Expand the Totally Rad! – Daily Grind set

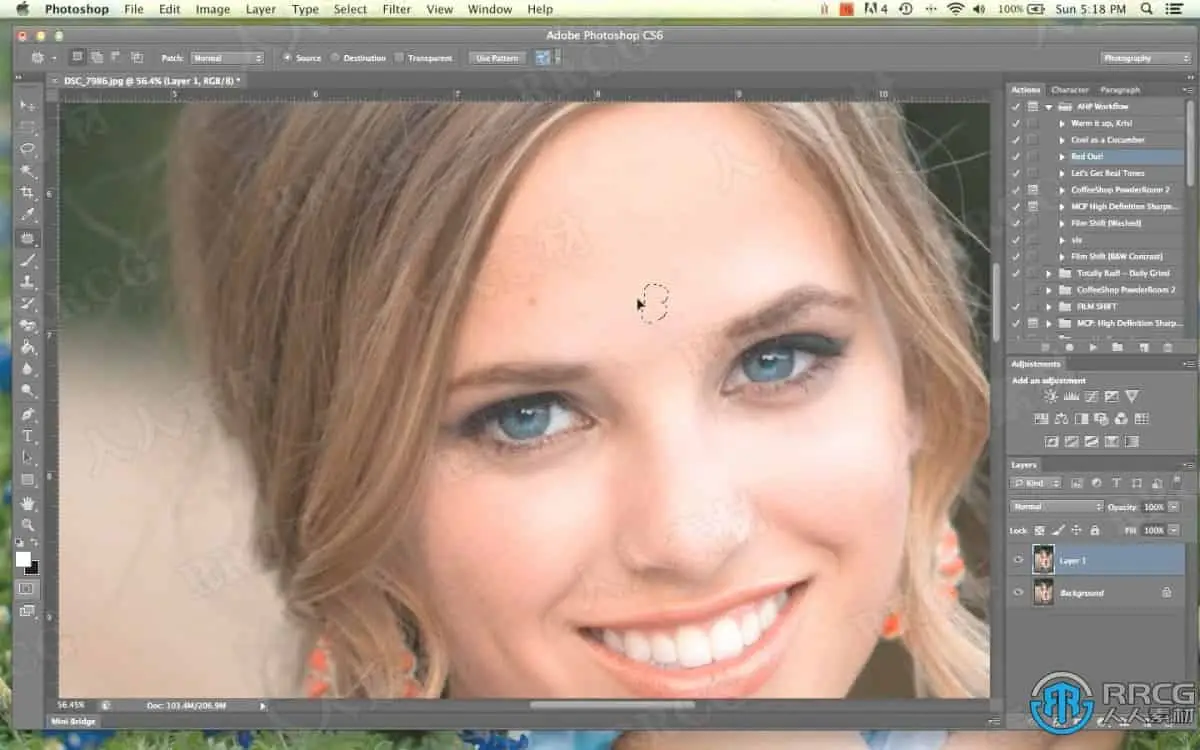pyautogui.click(x=1049, y=273)
